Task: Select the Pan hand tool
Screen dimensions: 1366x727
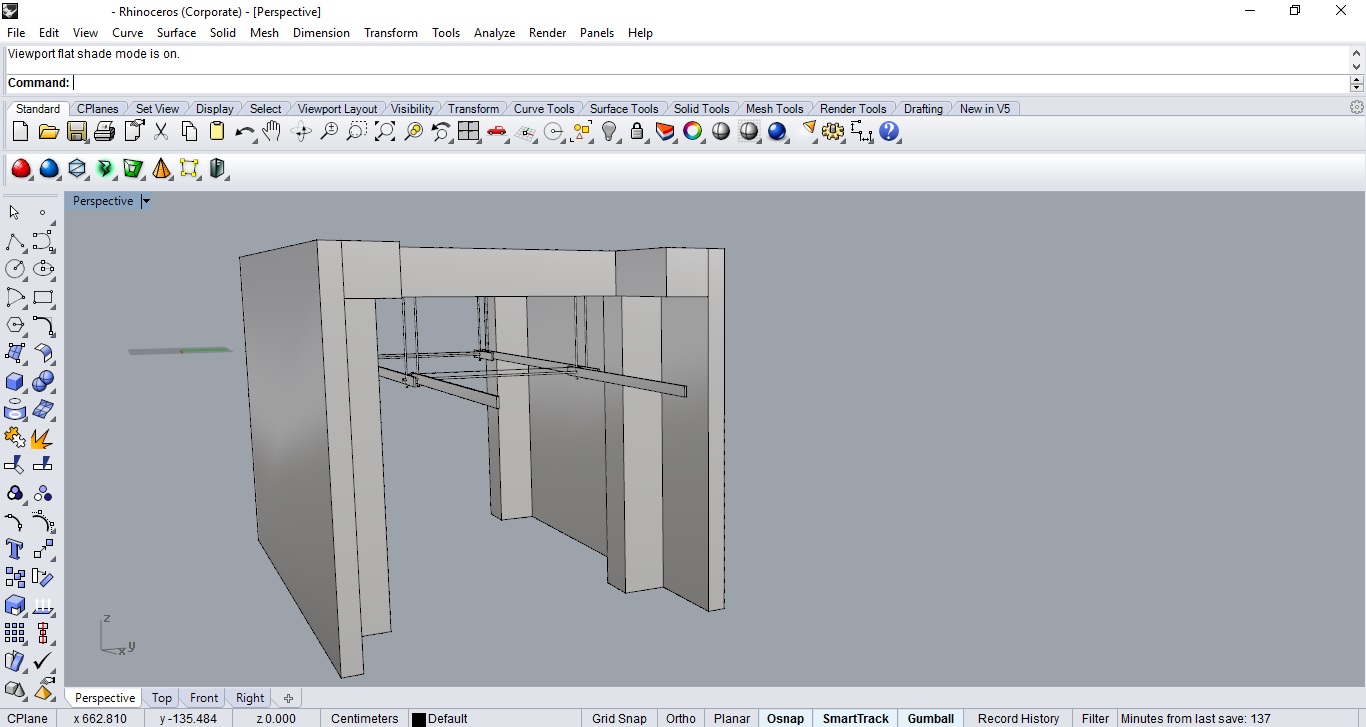Action: point(272,131)
